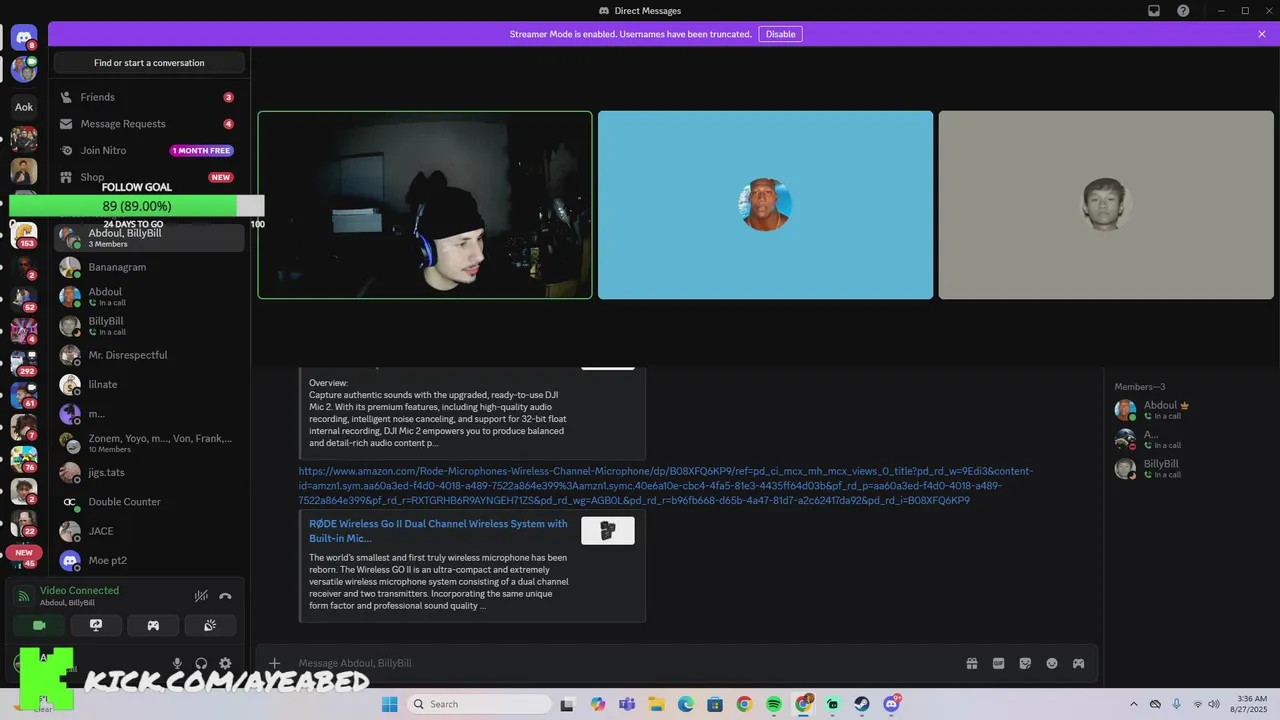The width and height of the screenshot is (1280, 720).
Task: Open Steam from the taskbar
Action: pyautogui.click(x=861, y=704)
